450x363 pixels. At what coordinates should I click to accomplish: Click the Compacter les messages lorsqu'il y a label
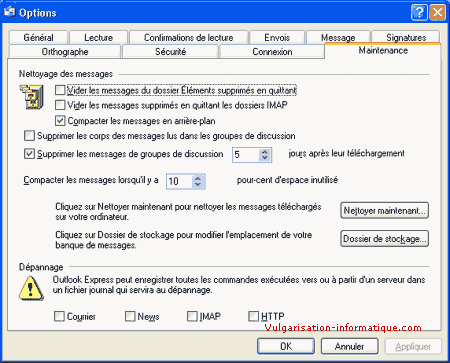pyautogui.click(x=91, y=180)
